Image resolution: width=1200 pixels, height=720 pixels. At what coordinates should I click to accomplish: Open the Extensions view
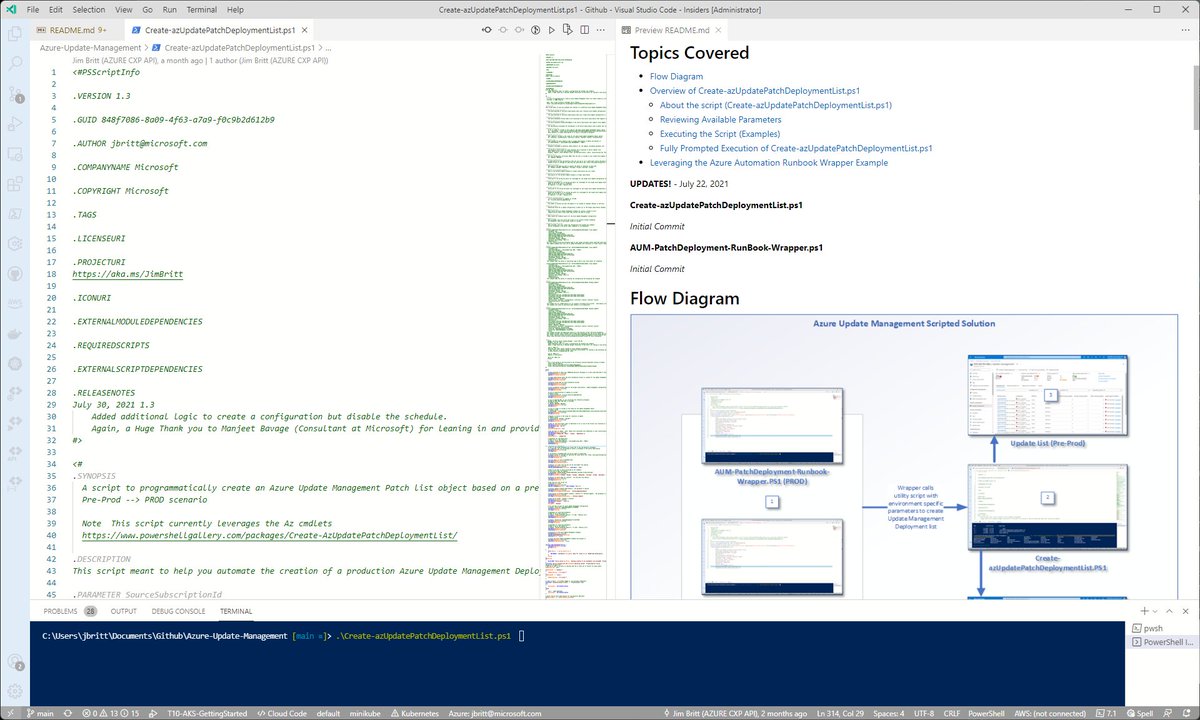(x=15, y=184)
